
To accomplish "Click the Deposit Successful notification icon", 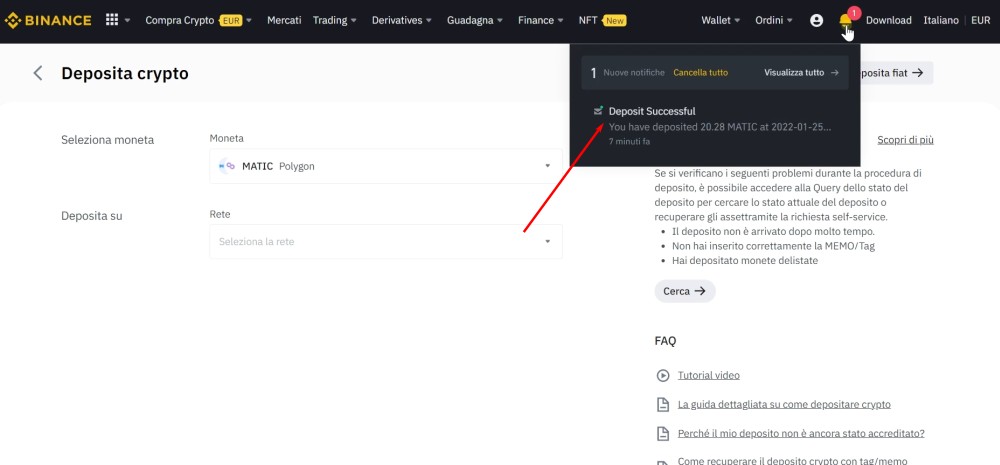I will 598,111.
